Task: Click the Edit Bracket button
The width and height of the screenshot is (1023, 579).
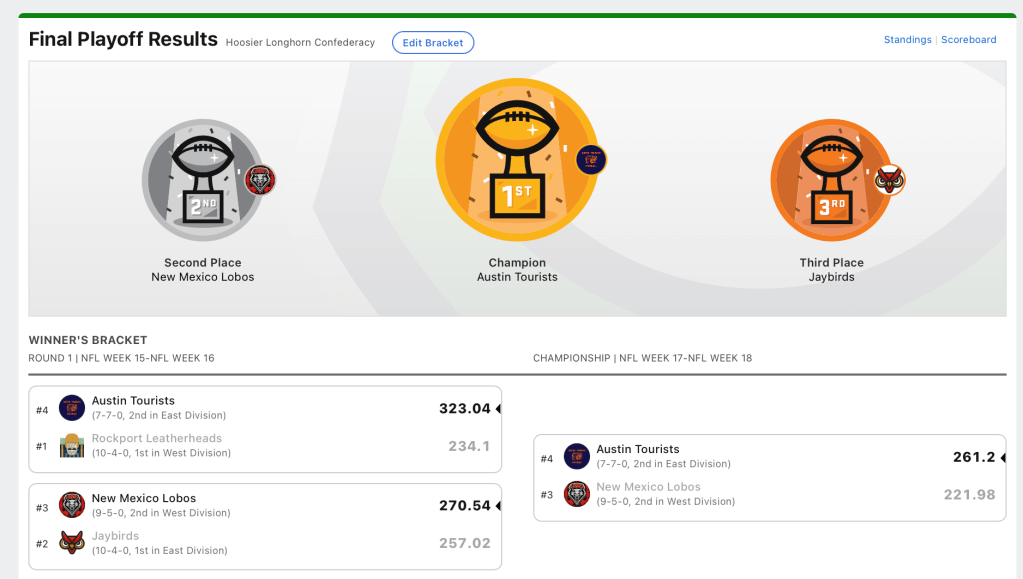Action: [432, 43]
